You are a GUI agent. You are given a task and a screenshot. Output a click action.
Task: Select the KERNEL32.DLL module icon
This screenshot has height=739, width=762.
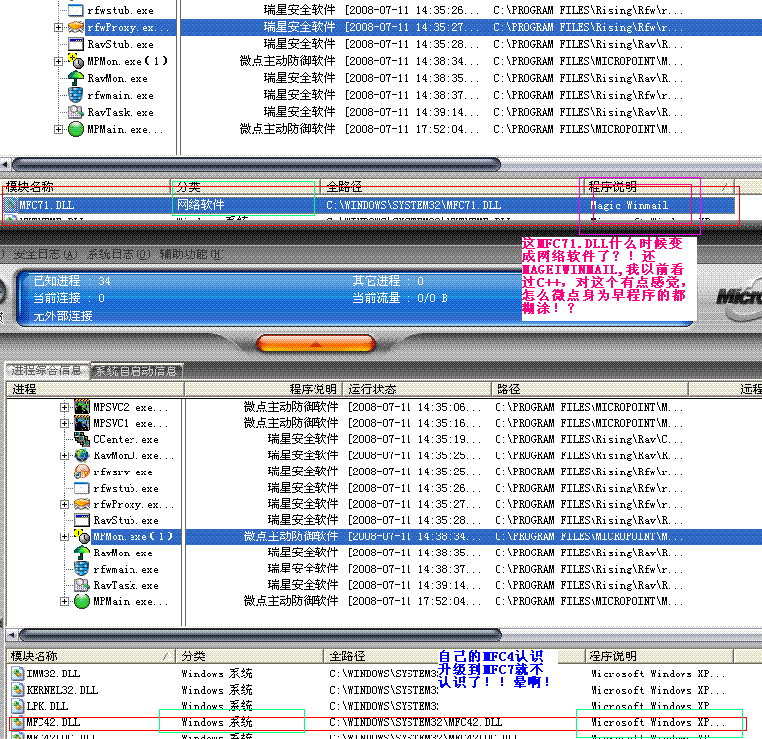click(x=17, y=690)
